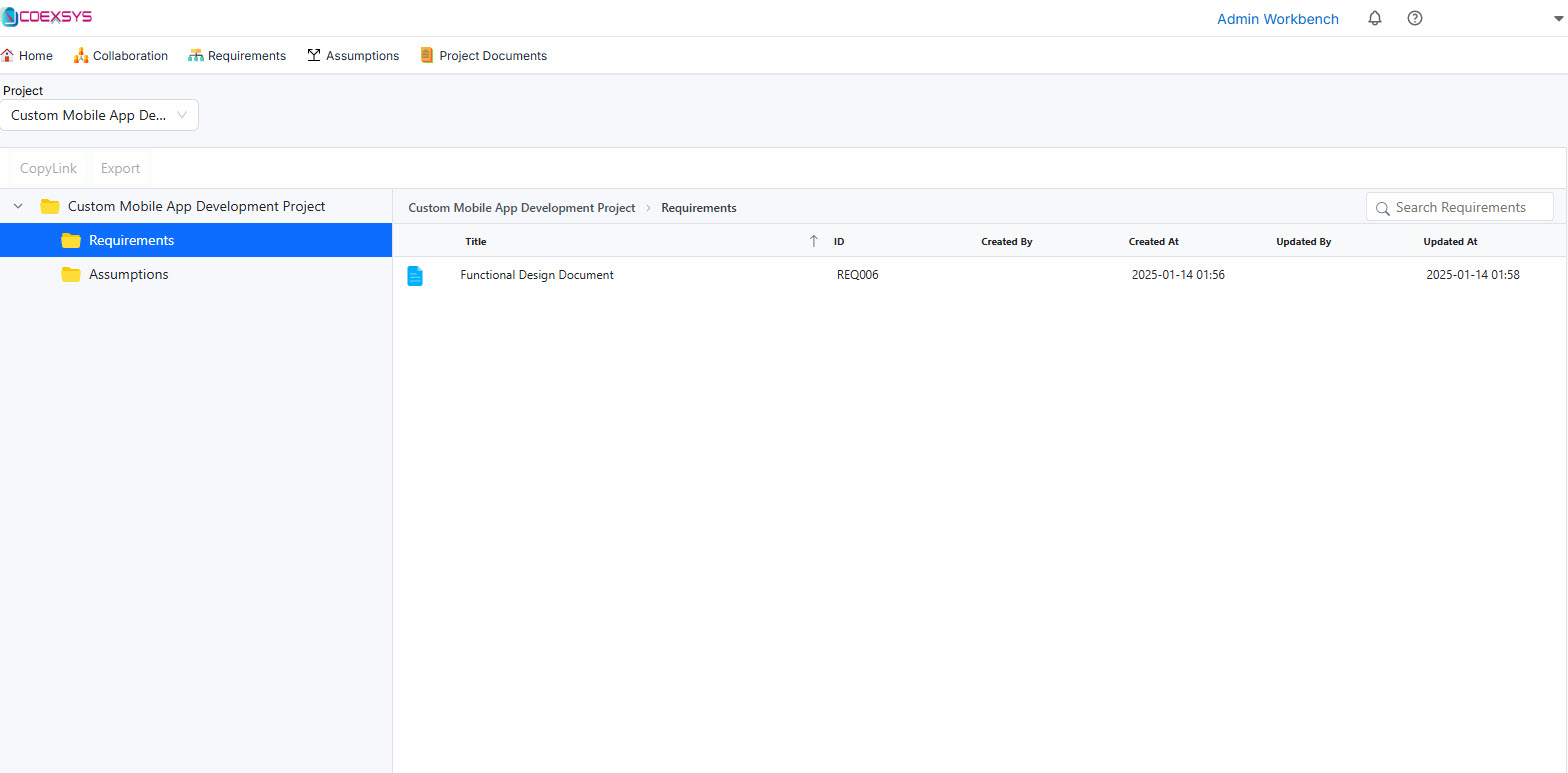Open the Requirements menu label in top bar

click(247, 56)
